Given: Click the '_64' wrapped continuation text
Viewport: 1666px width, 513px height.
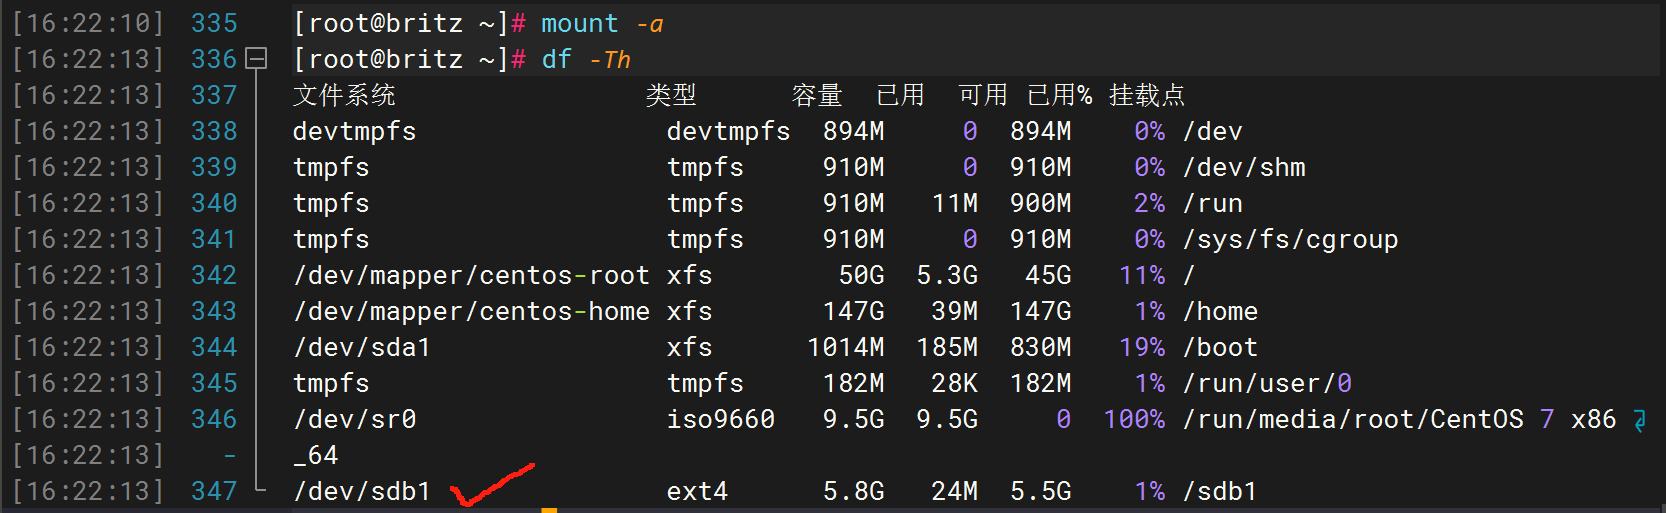Looking at the screenshot, I should 316,455.
